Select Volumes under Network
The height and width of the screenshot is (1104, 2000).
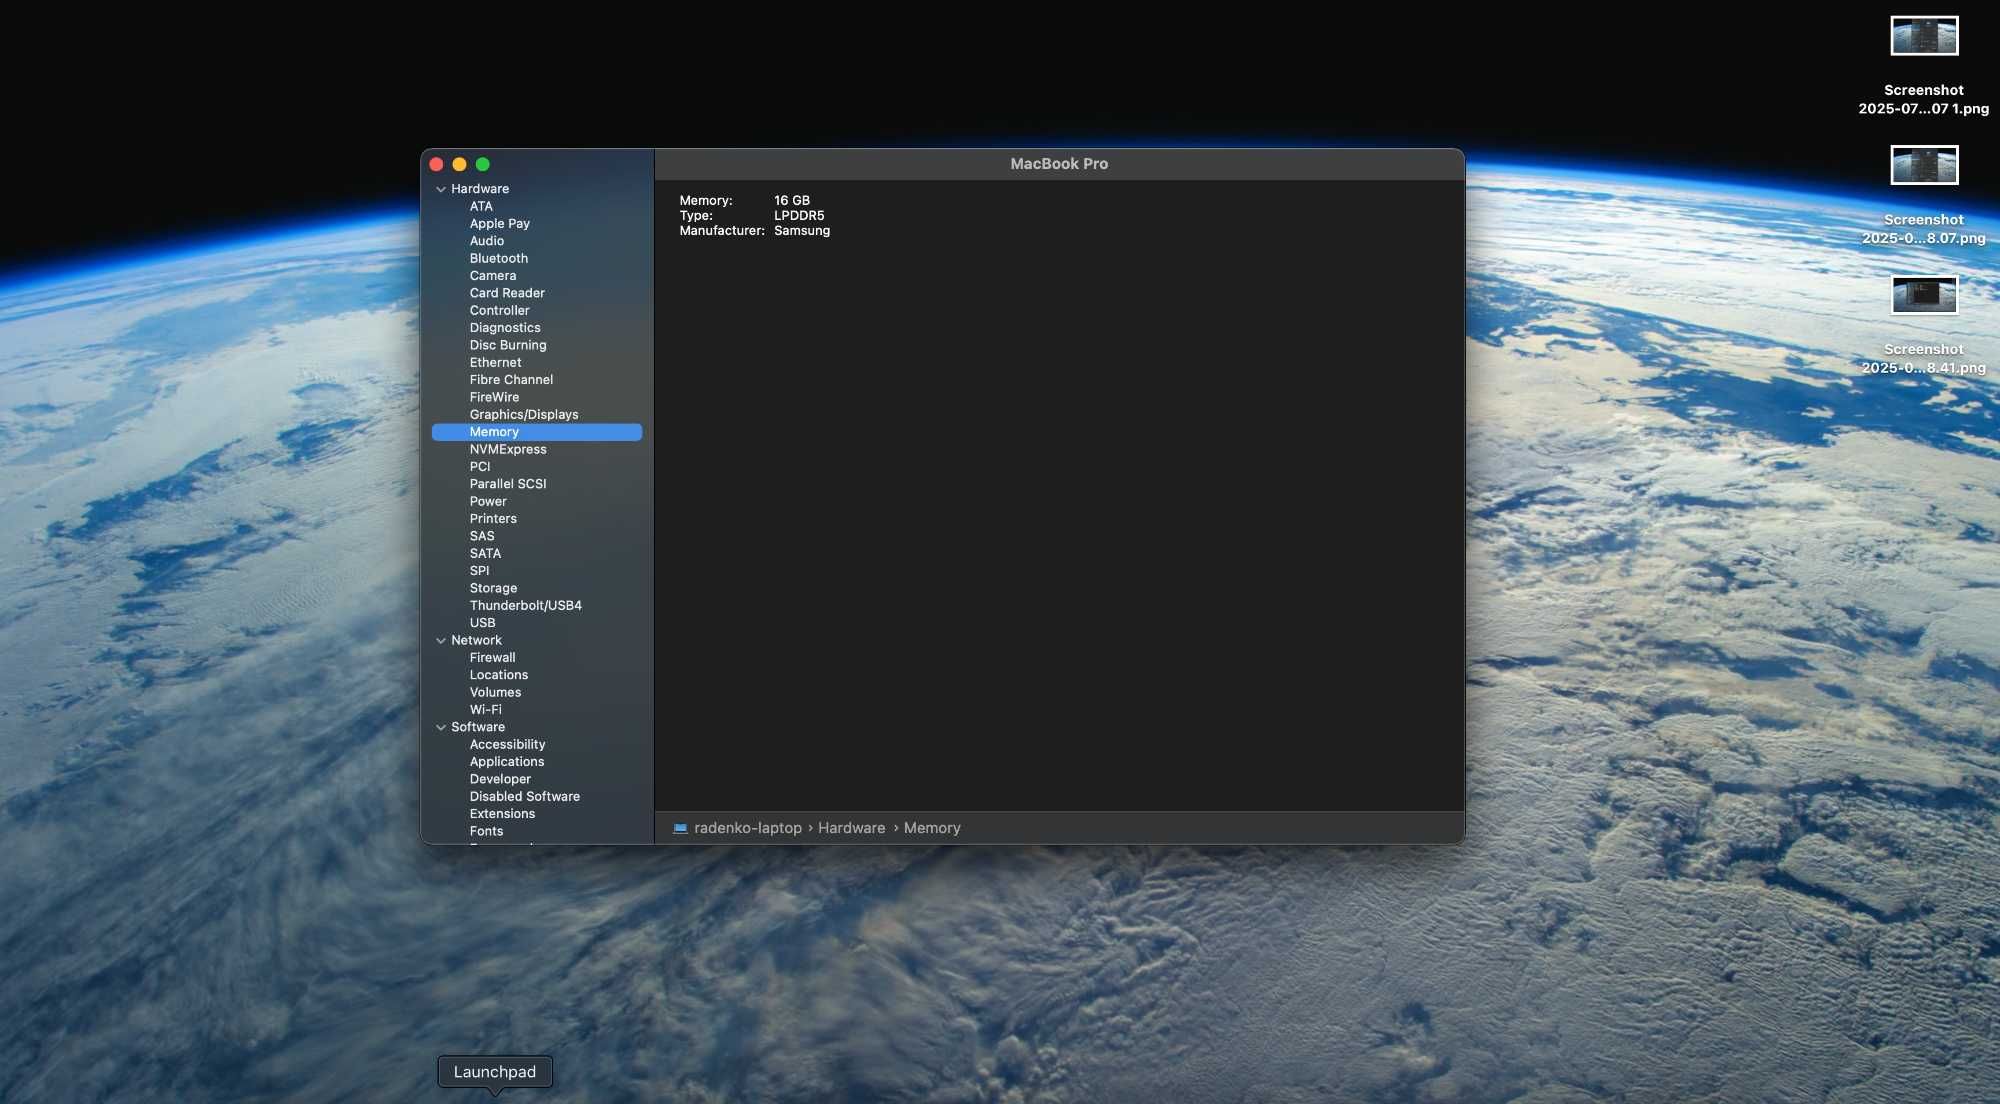tap(495, 693)
